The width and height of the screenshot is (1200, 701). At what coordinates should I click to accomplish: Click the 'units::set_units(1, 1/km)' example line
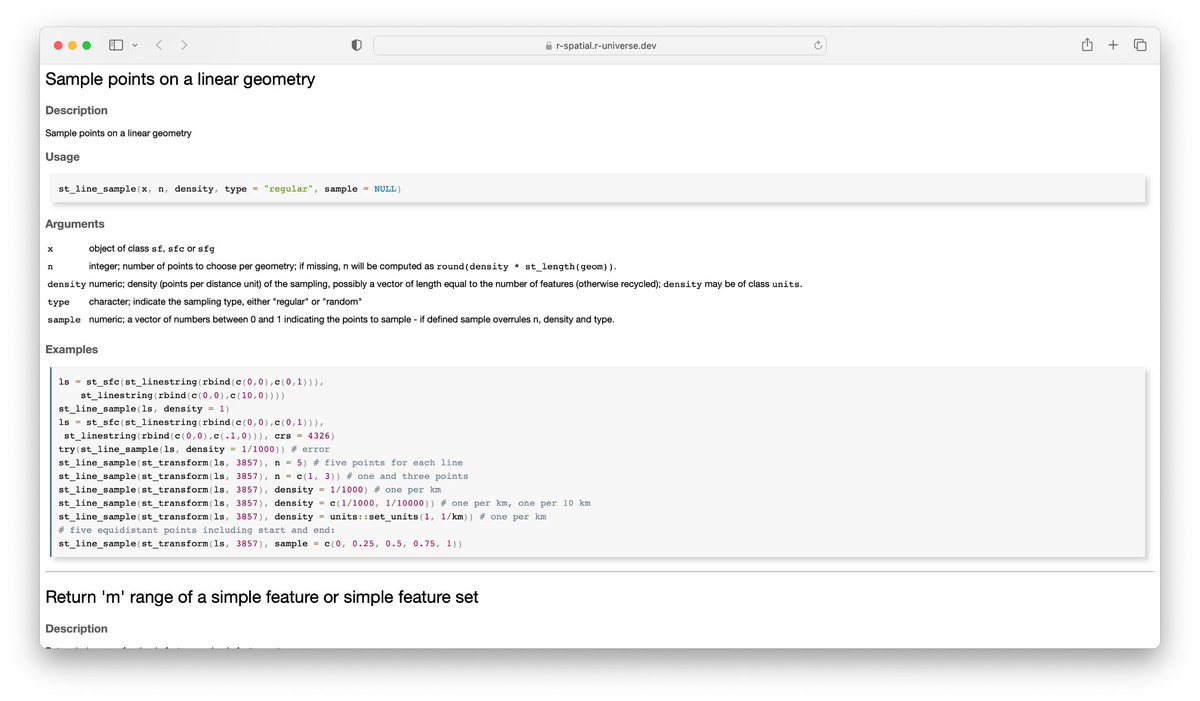coord(302,517)
